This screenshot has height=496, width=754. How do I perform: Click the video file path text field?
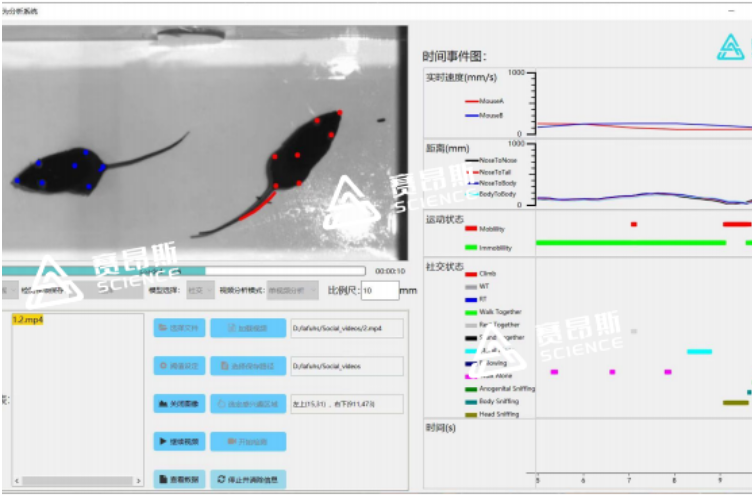[x=345, y=327]
